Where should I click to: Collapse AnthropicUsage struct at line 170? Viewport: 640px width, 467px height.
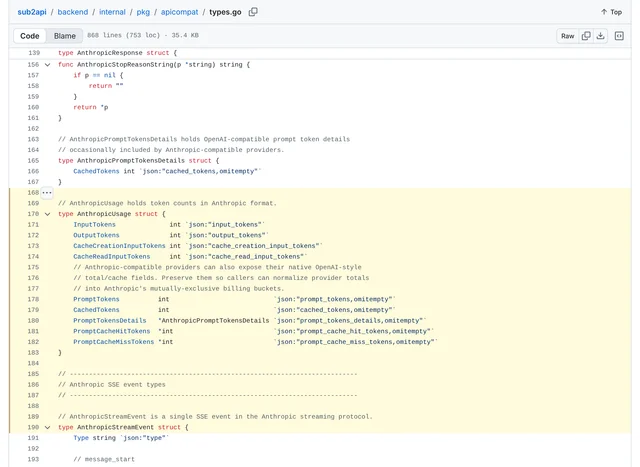(48, 214)
